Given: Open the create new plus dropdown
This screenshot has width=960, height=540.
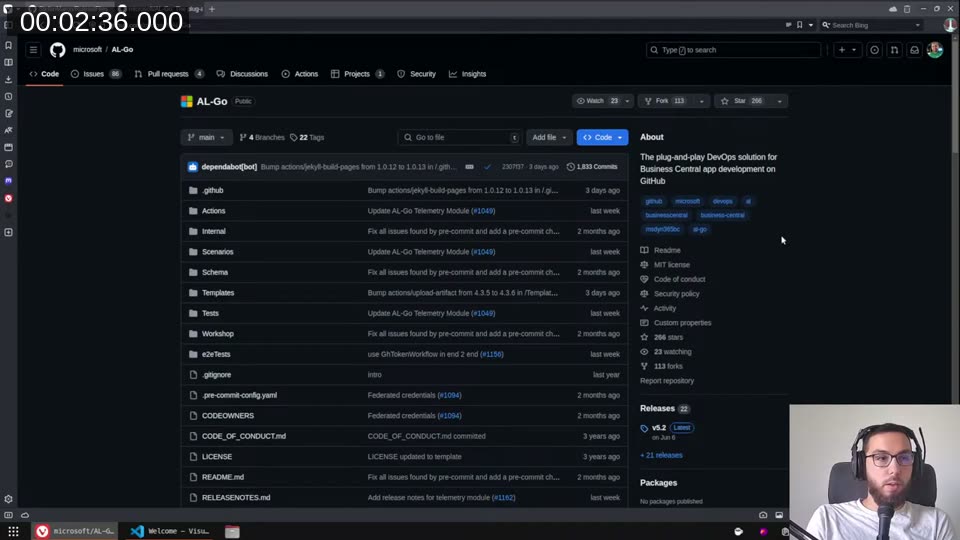Looking at the screenshot, I should [x=847, y=50].
